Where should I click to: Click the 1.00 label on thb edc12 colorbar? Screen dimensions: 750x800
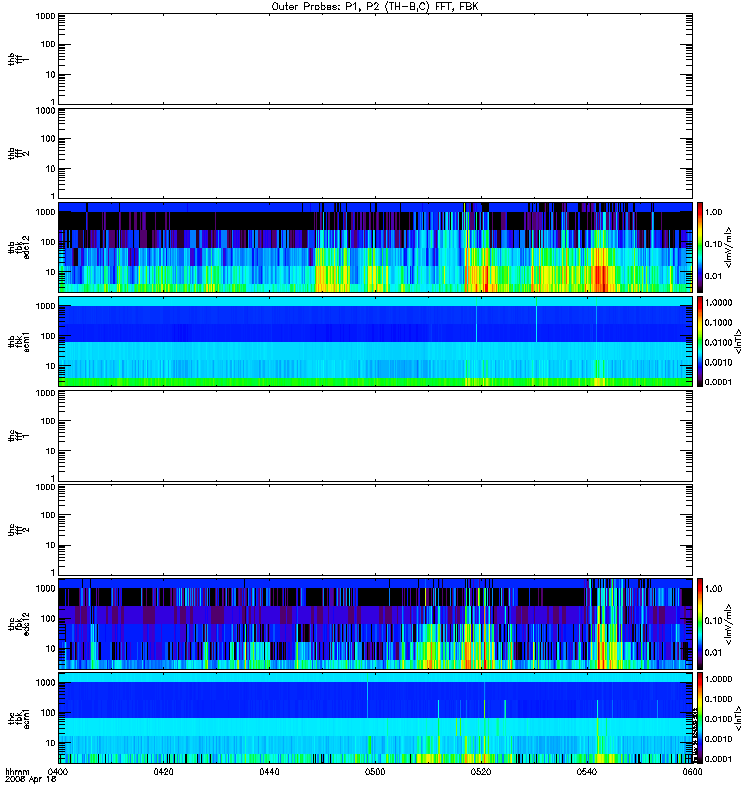pyautogui.click(x=713, y=212)
